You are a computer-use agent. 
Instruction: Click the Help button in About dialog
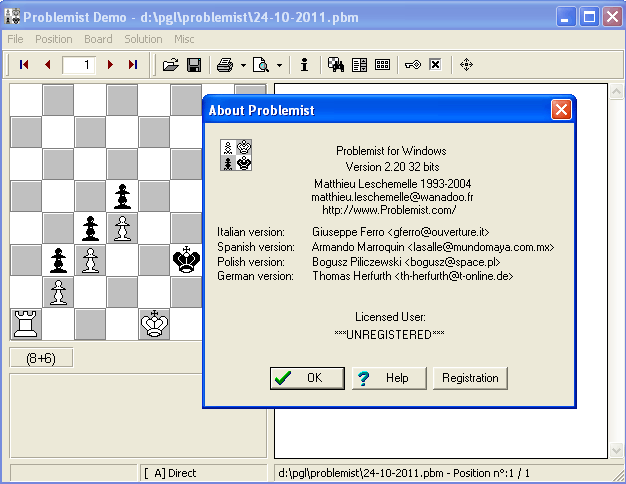click(389, 378)
